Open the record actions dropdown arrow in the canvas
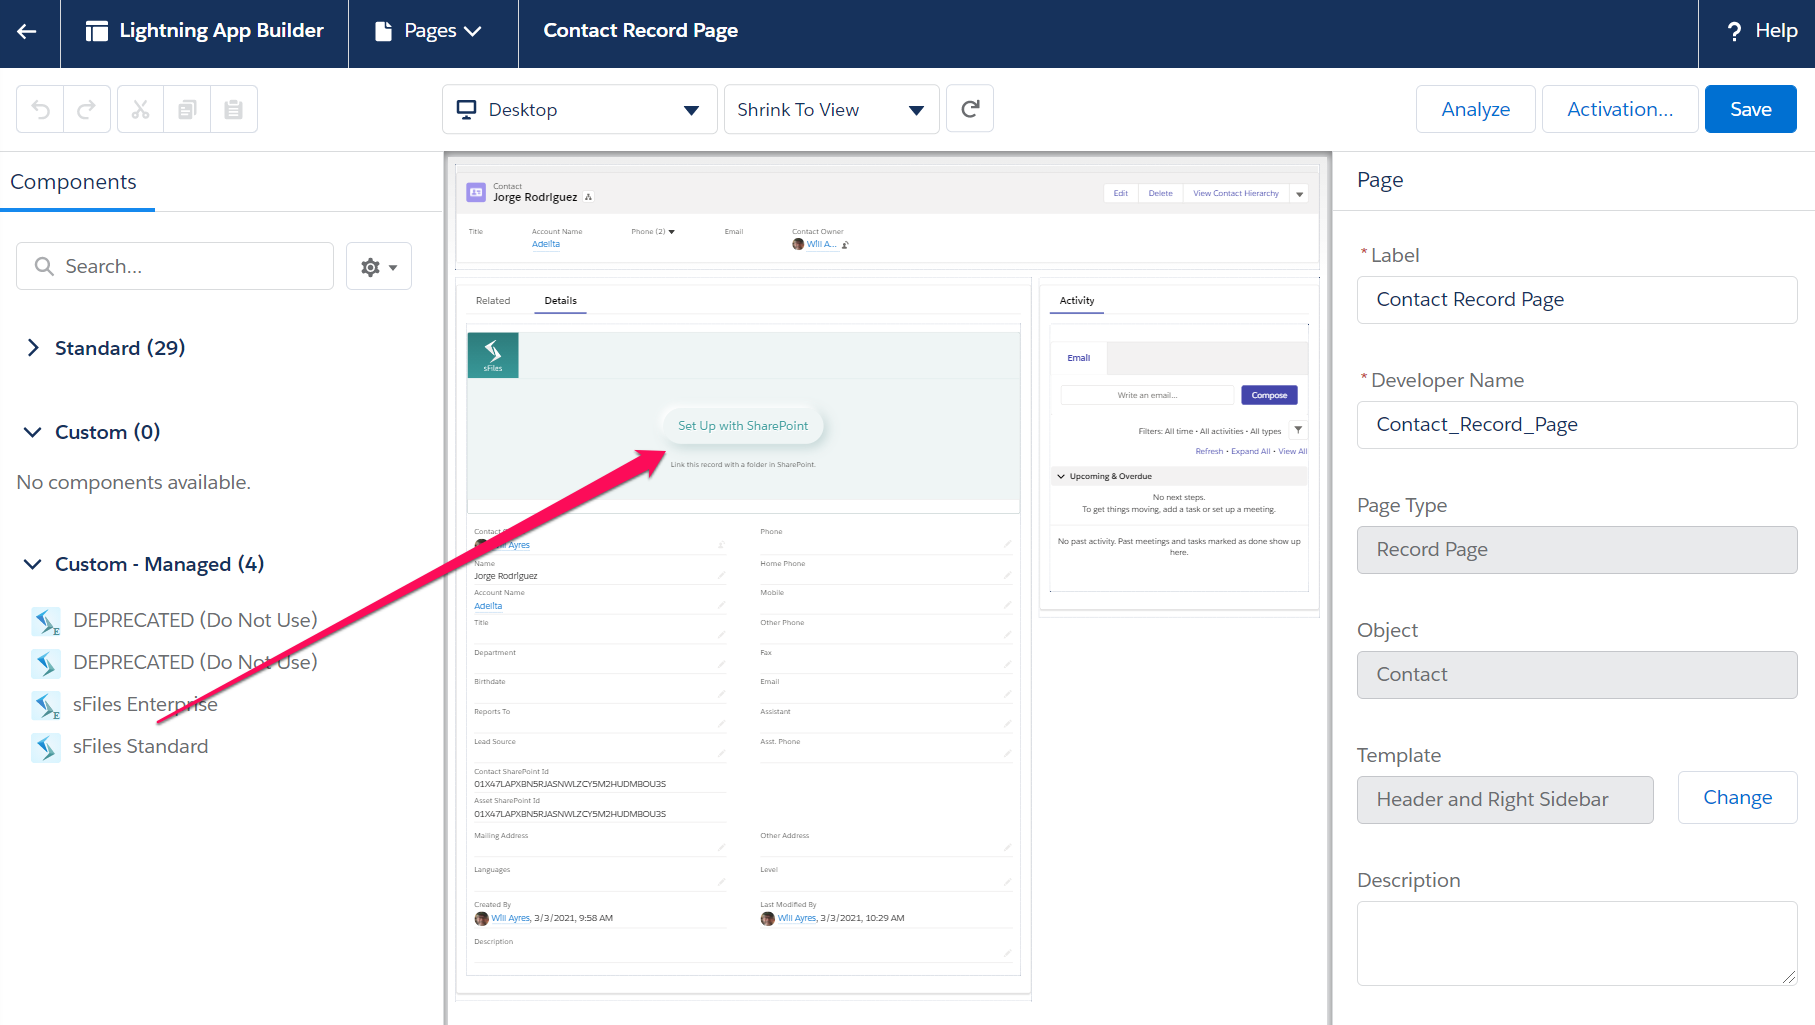The image size is (1815, 1025). pyautogui.click(x=1299, y=194)
